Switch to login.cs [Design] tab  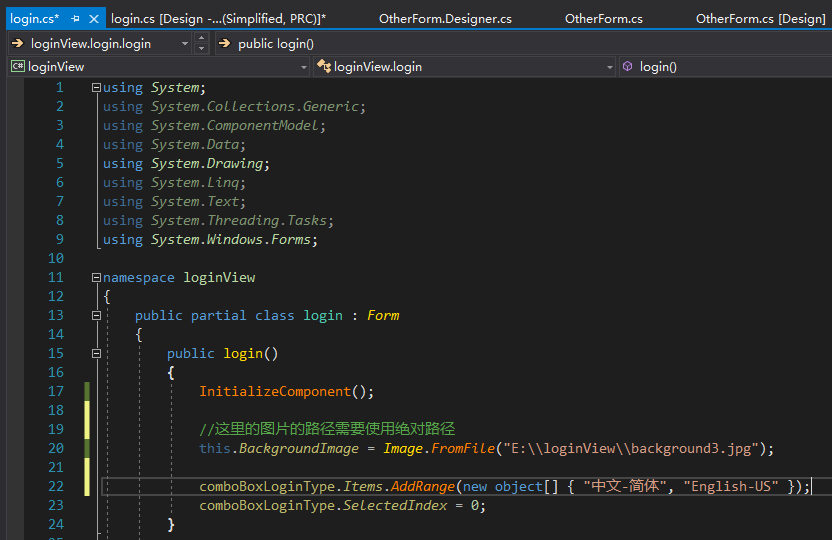[218, 19]
